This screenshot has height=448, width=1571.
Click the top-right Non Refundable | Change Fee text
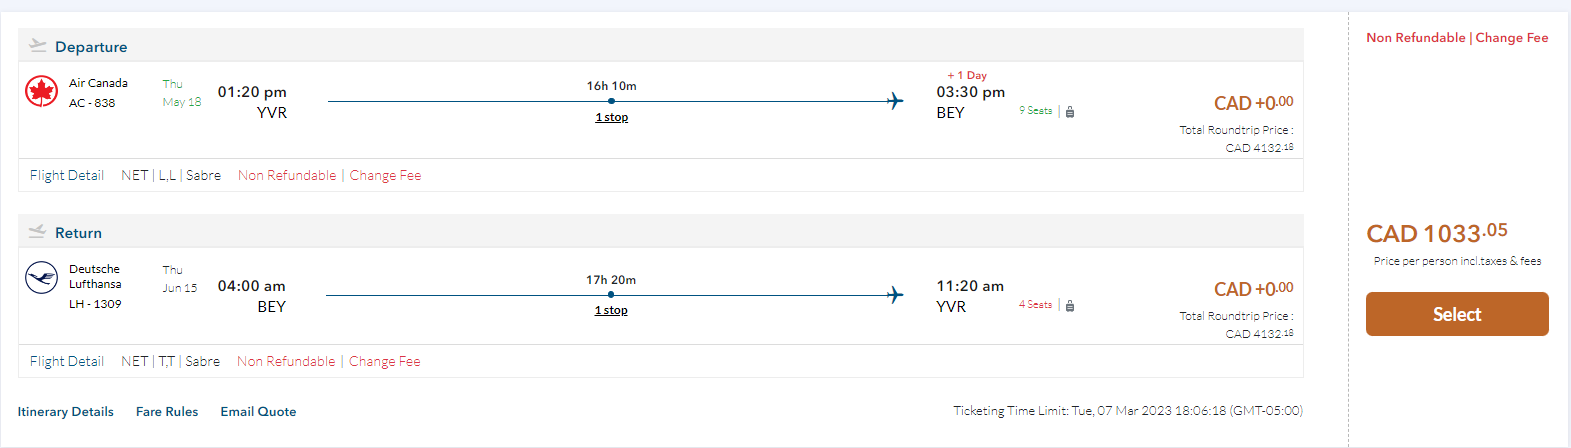1457,38
